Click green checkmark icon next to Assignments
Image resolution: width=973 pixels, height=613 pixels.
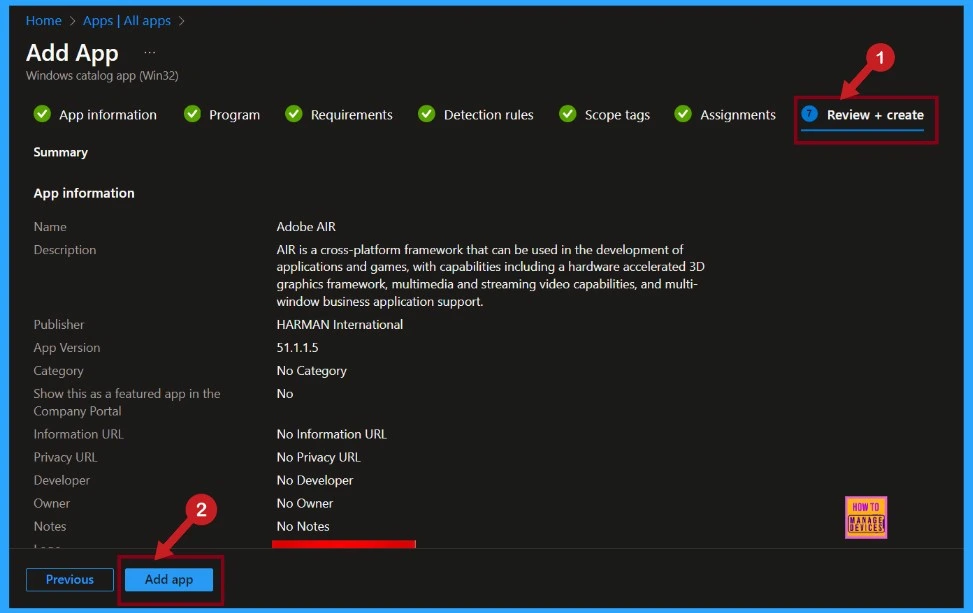point(683,114)
